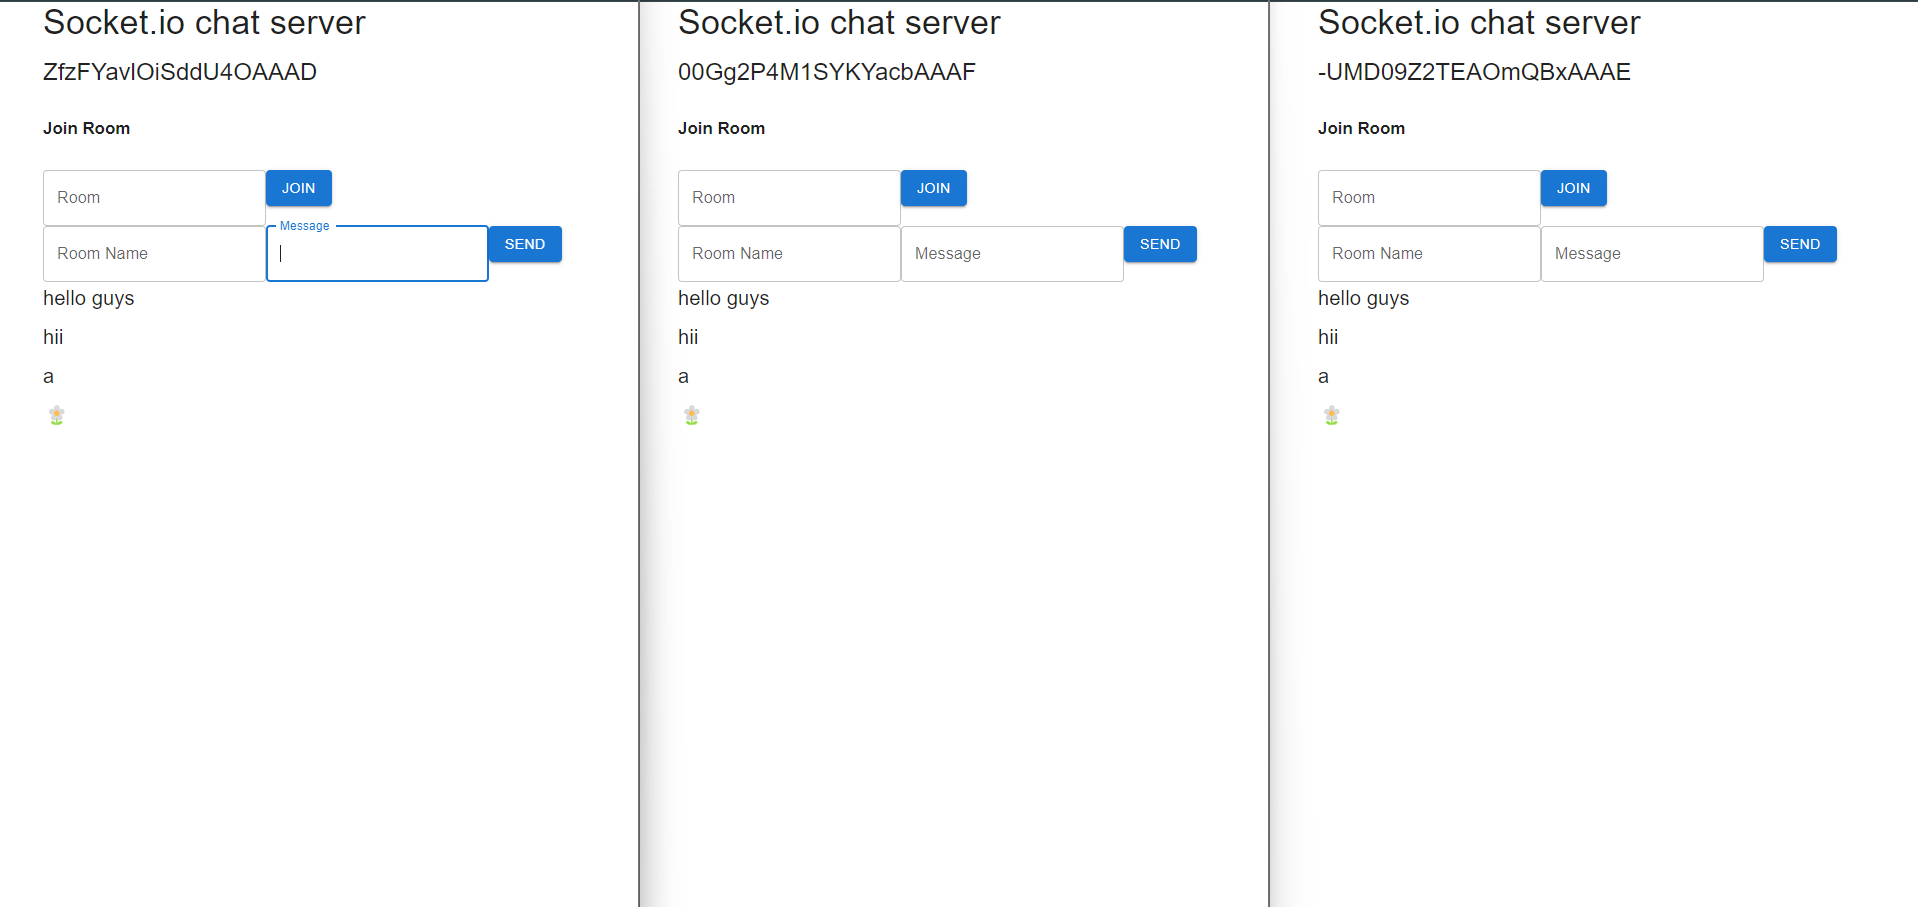This screenshot has height=907, width=1918.
Task: Click 'Socket.io chat server' title in left window
Action: pyautogui.click(x=205, y=22)
